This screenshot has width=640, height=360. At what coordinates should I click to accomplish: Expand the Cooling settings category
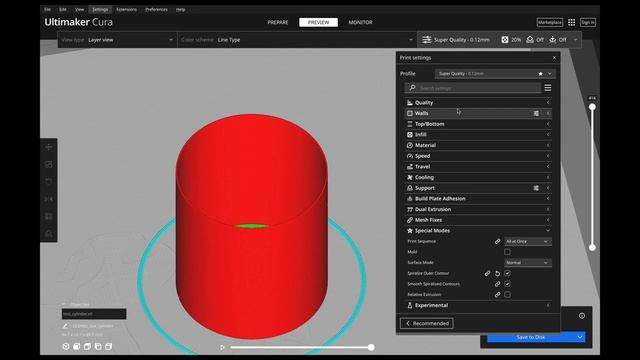coord(478,177)
